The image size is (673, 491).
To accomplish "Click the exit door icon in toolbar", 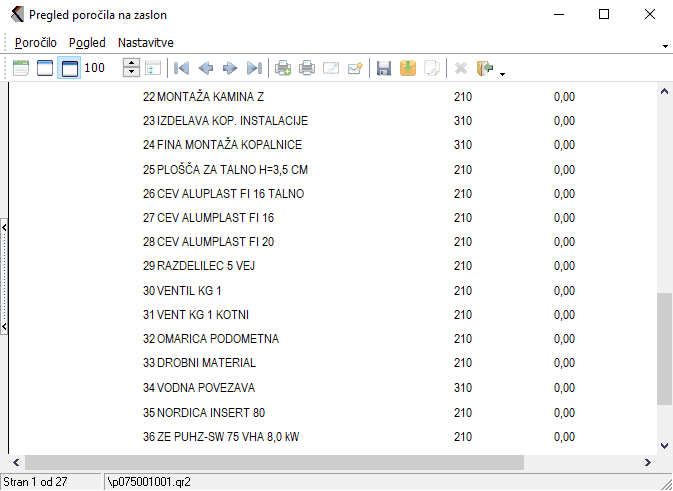I will click(486, 68).
